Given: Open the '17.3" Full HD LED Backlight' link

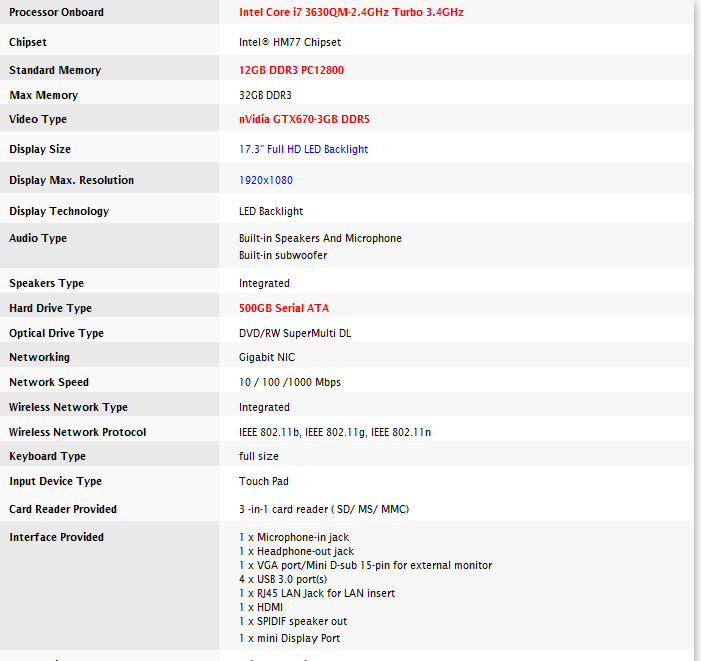Looking at the screenshot, I should [x=303, y=149].
